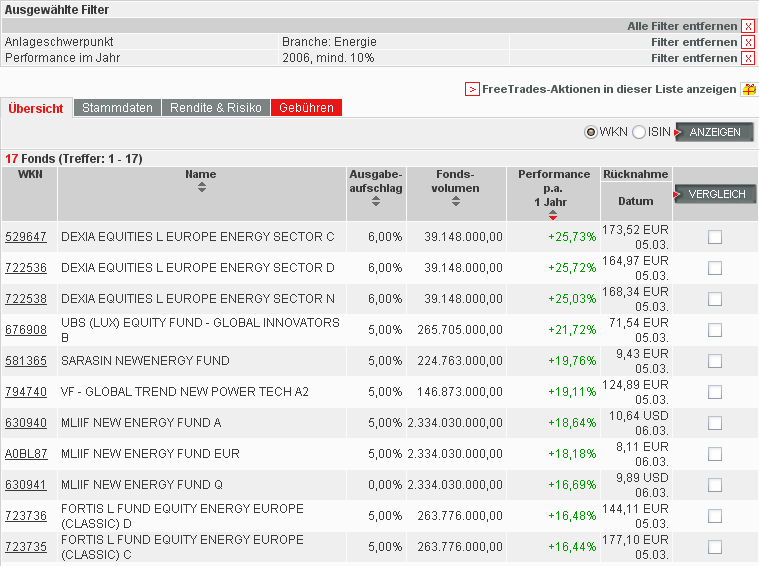Open the Gebühren tab

click(306, 108)
